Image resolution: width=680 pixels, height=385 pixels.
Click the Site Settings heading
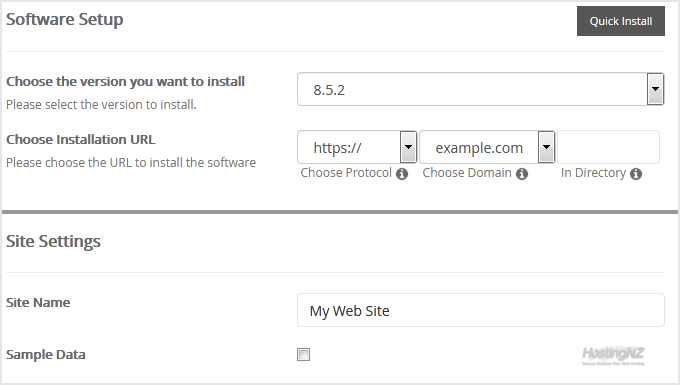tap(53, 241)
